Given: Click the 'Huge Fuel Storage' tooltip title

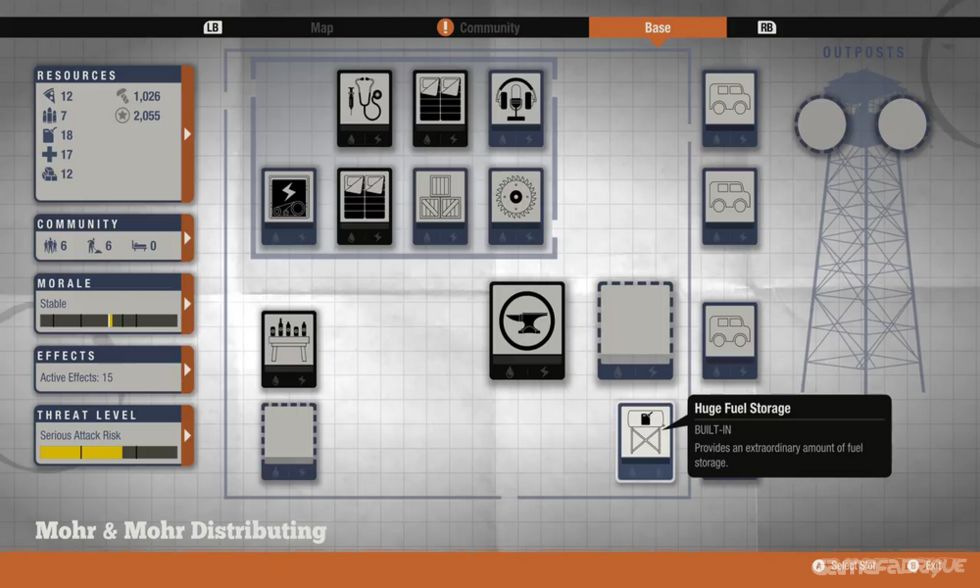Looking at the screenshot, I should 742,408.
